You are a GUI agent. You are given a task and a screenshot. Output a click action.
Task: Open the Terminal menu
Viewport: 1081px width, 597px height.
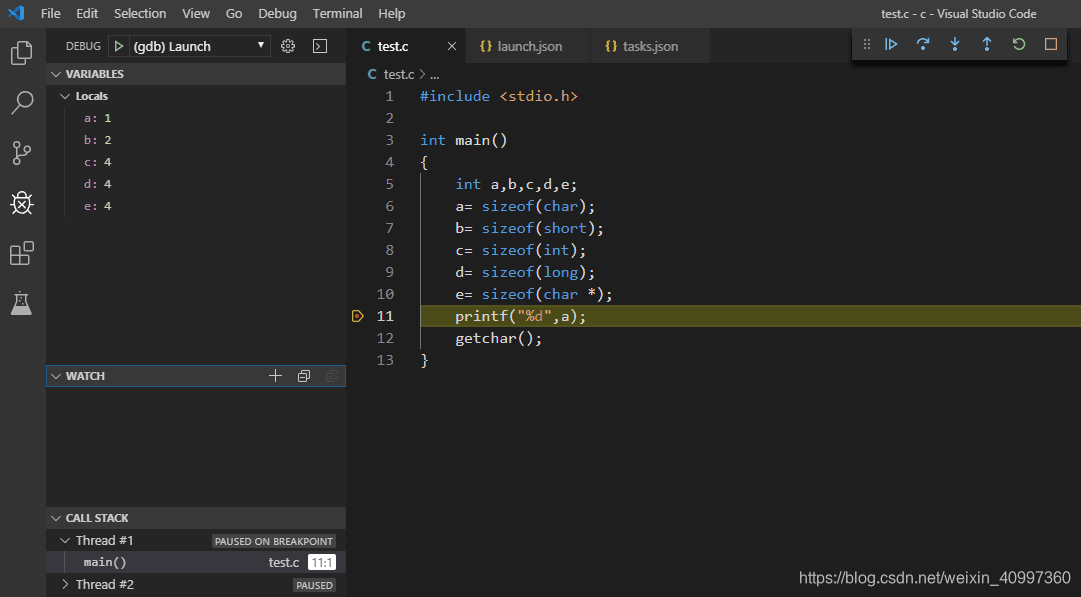point(337,13)
